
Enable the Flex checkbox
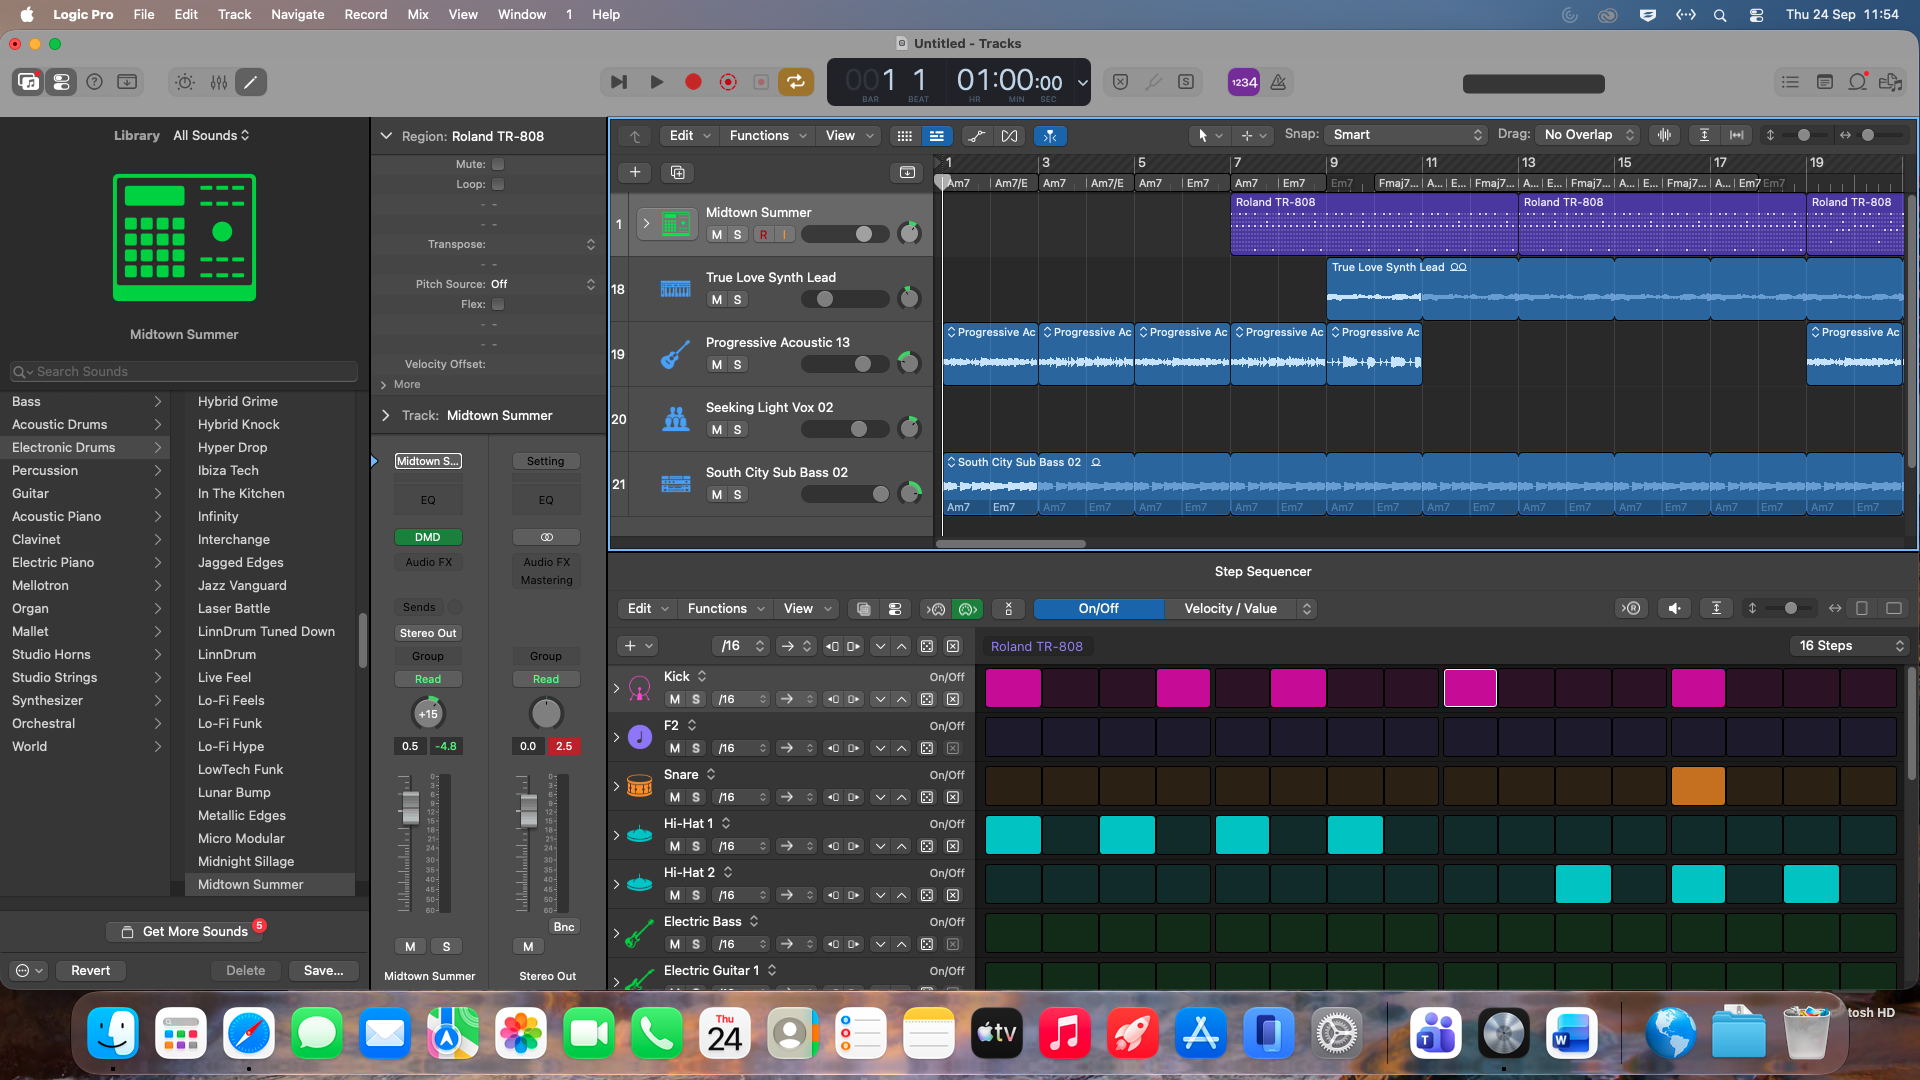(498, 304)
